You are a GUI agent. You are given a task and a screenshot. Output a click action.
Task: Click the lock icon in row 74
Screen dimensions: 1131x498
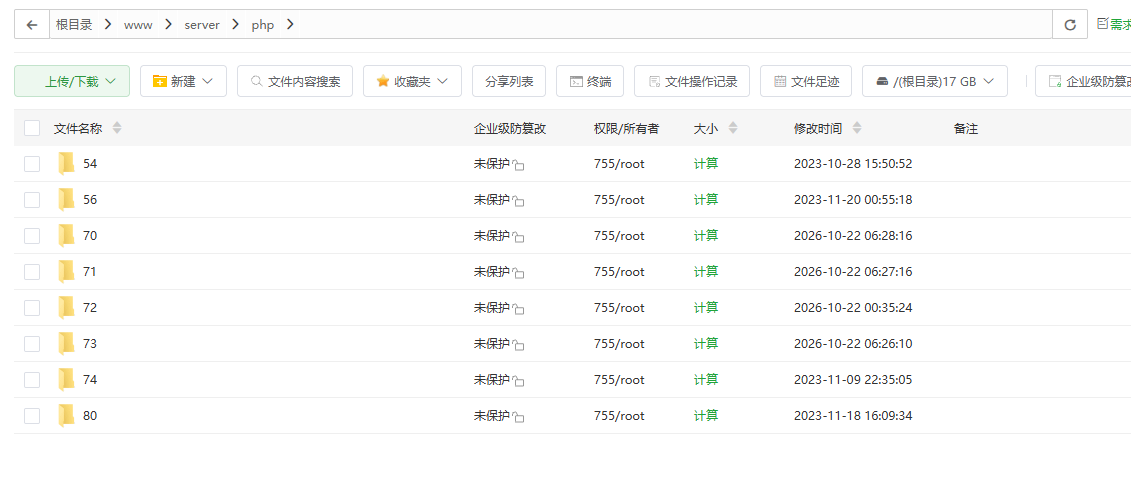click(518, 381)
